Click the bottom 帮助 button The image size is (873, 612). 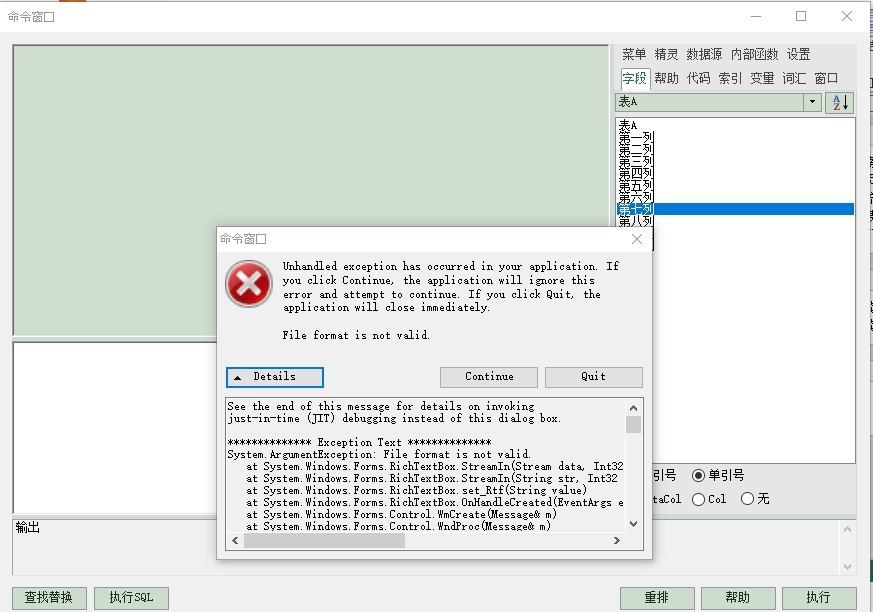(x=738, y=598)
